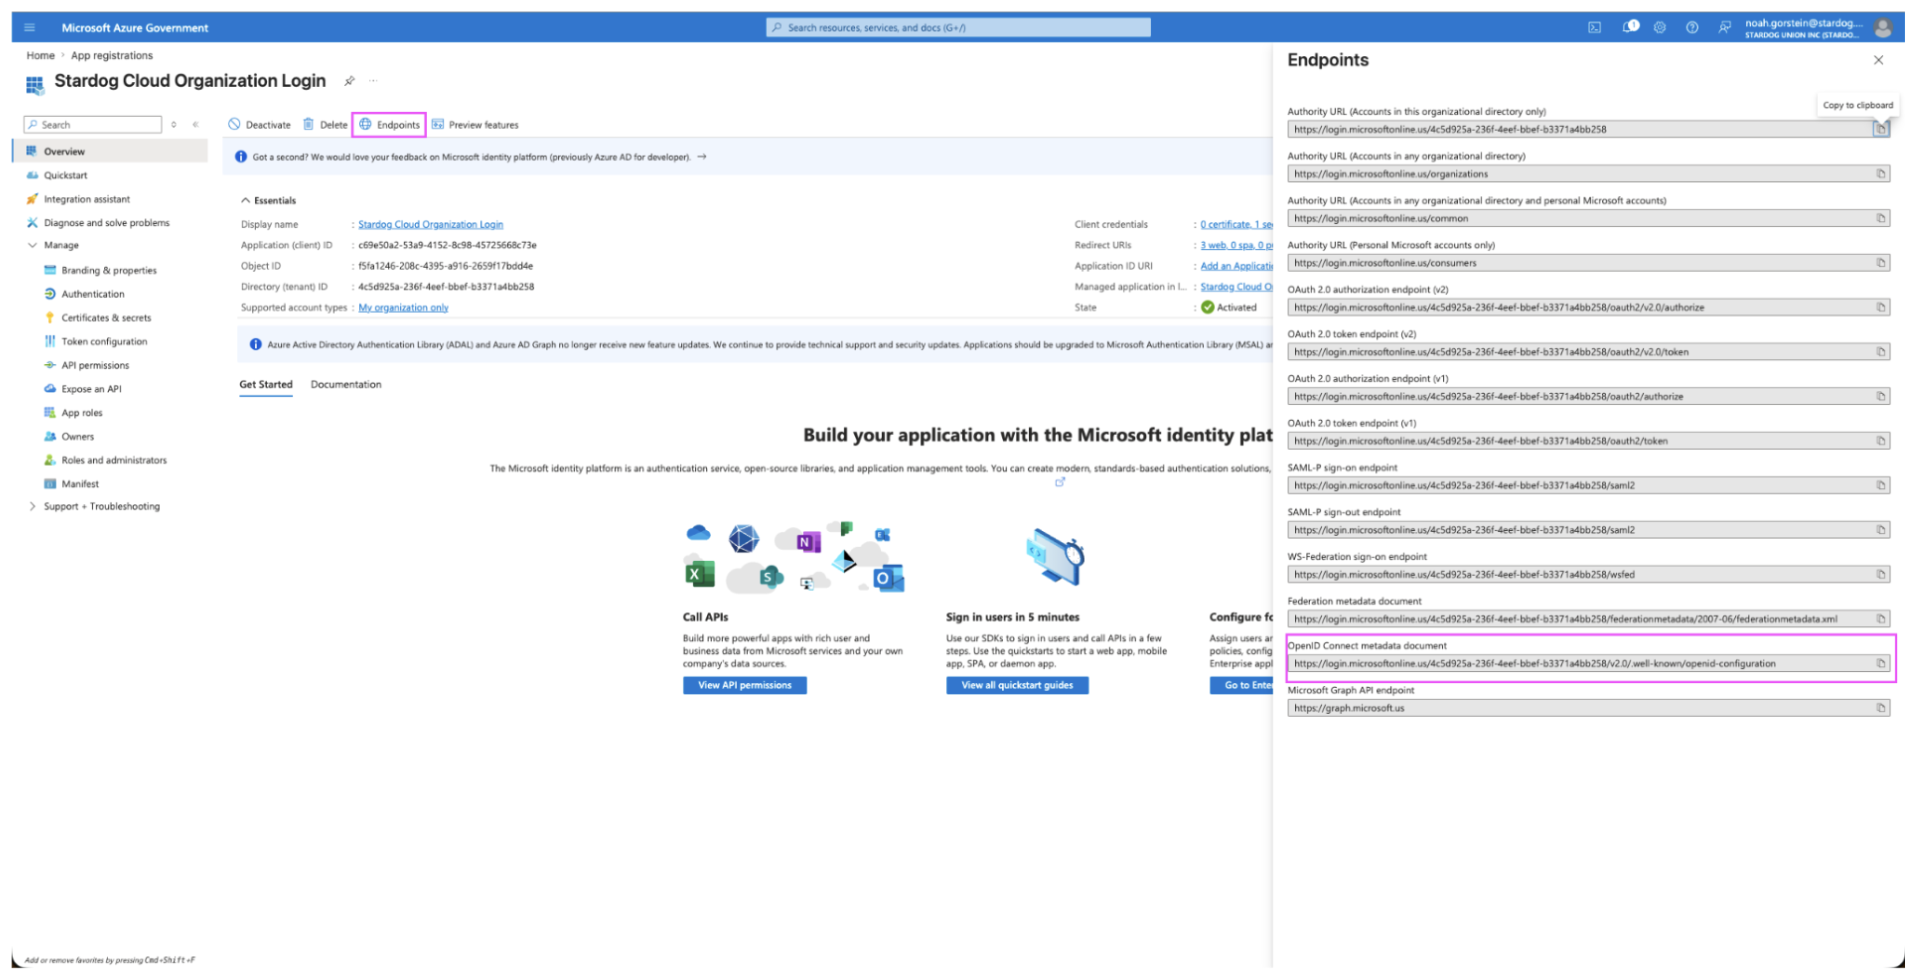Copy OAuth 2.0 authorization endpoint (v2)
The width and height of the screenshot is (1914, 980).
coord(1880,307)
